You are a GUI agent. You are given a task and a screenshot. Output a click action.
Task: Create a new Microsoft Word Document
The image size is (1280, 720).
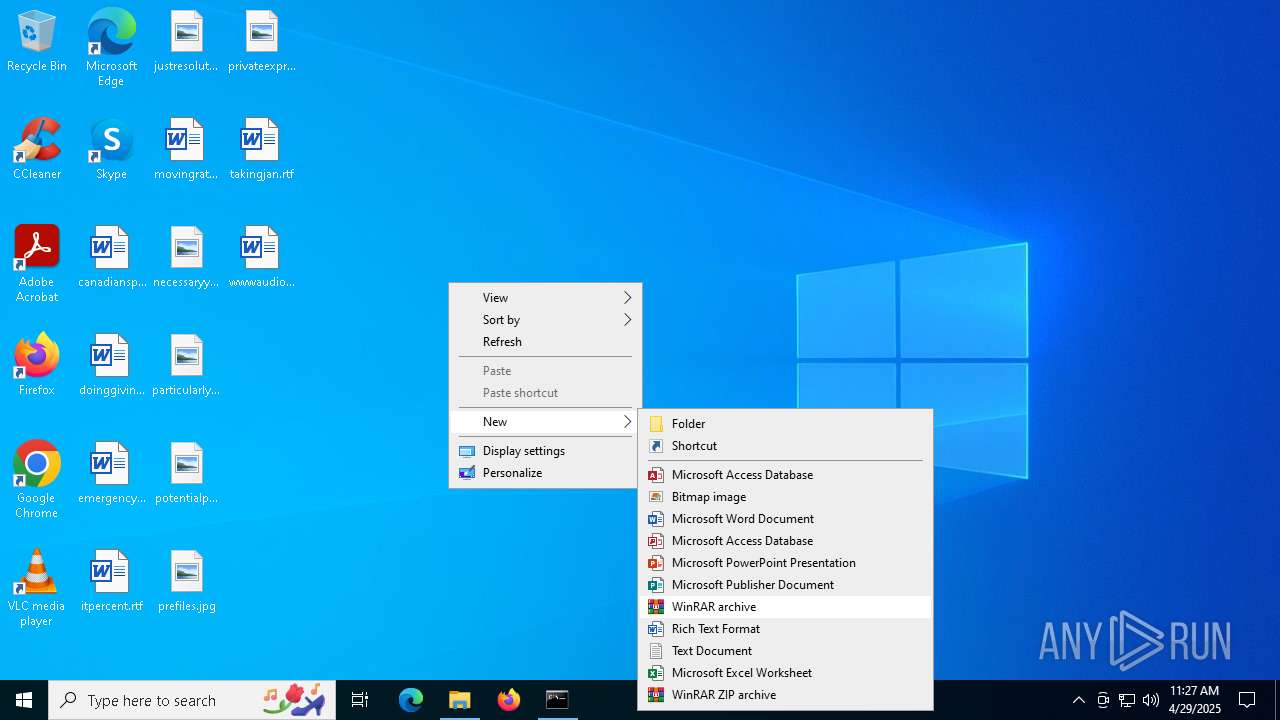785,519
